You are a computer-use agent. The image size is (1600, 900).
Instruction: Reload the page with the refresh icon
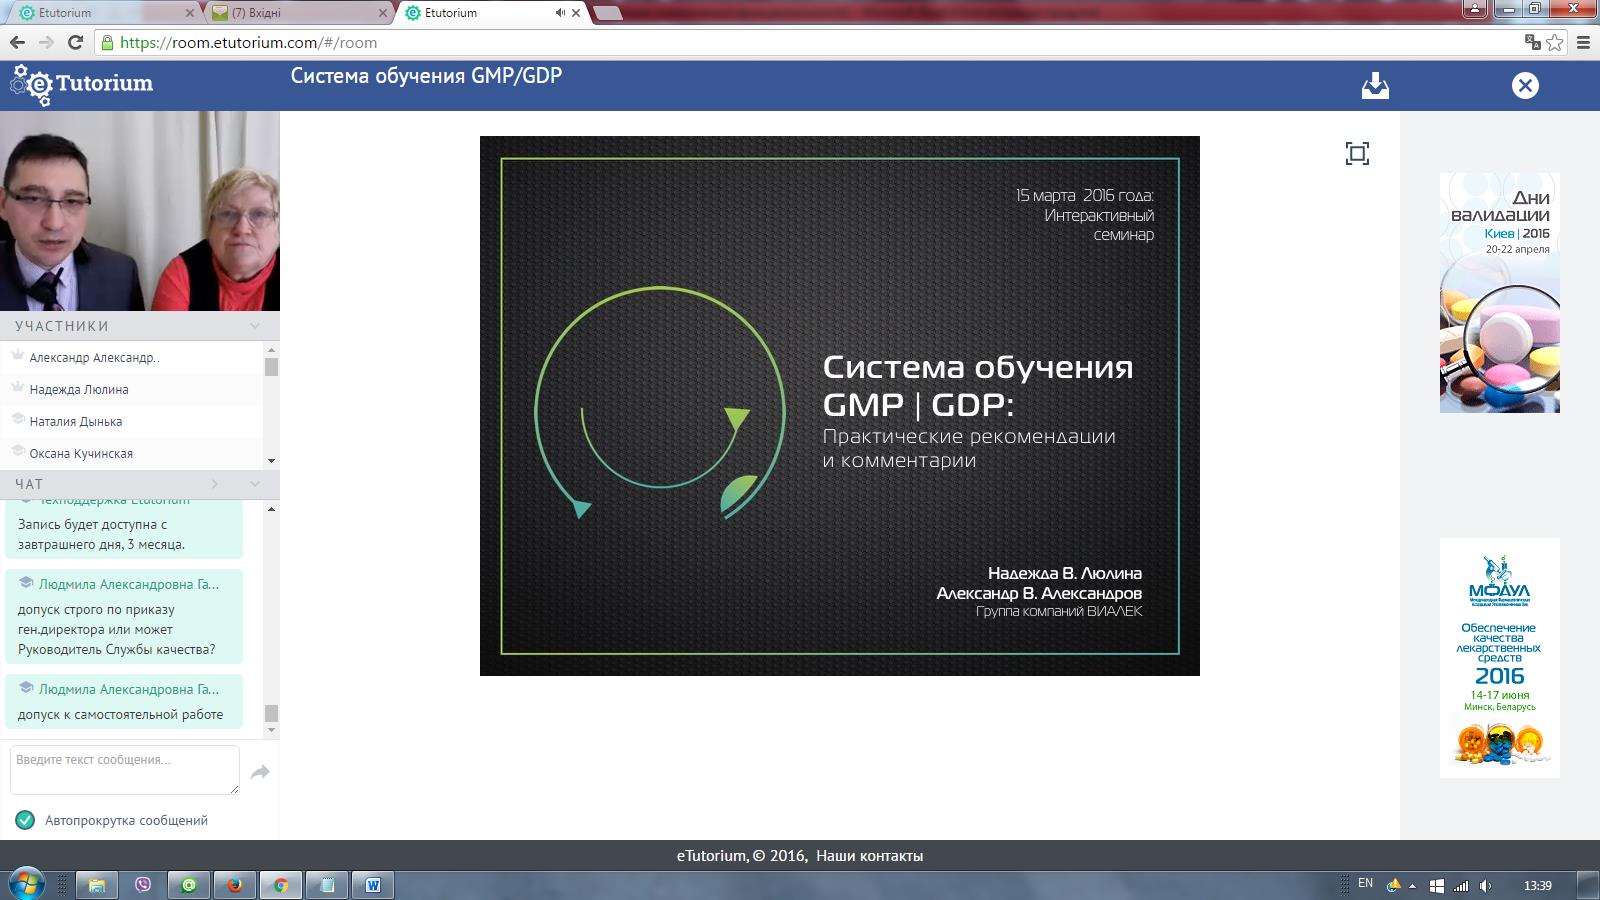point(75,42)
